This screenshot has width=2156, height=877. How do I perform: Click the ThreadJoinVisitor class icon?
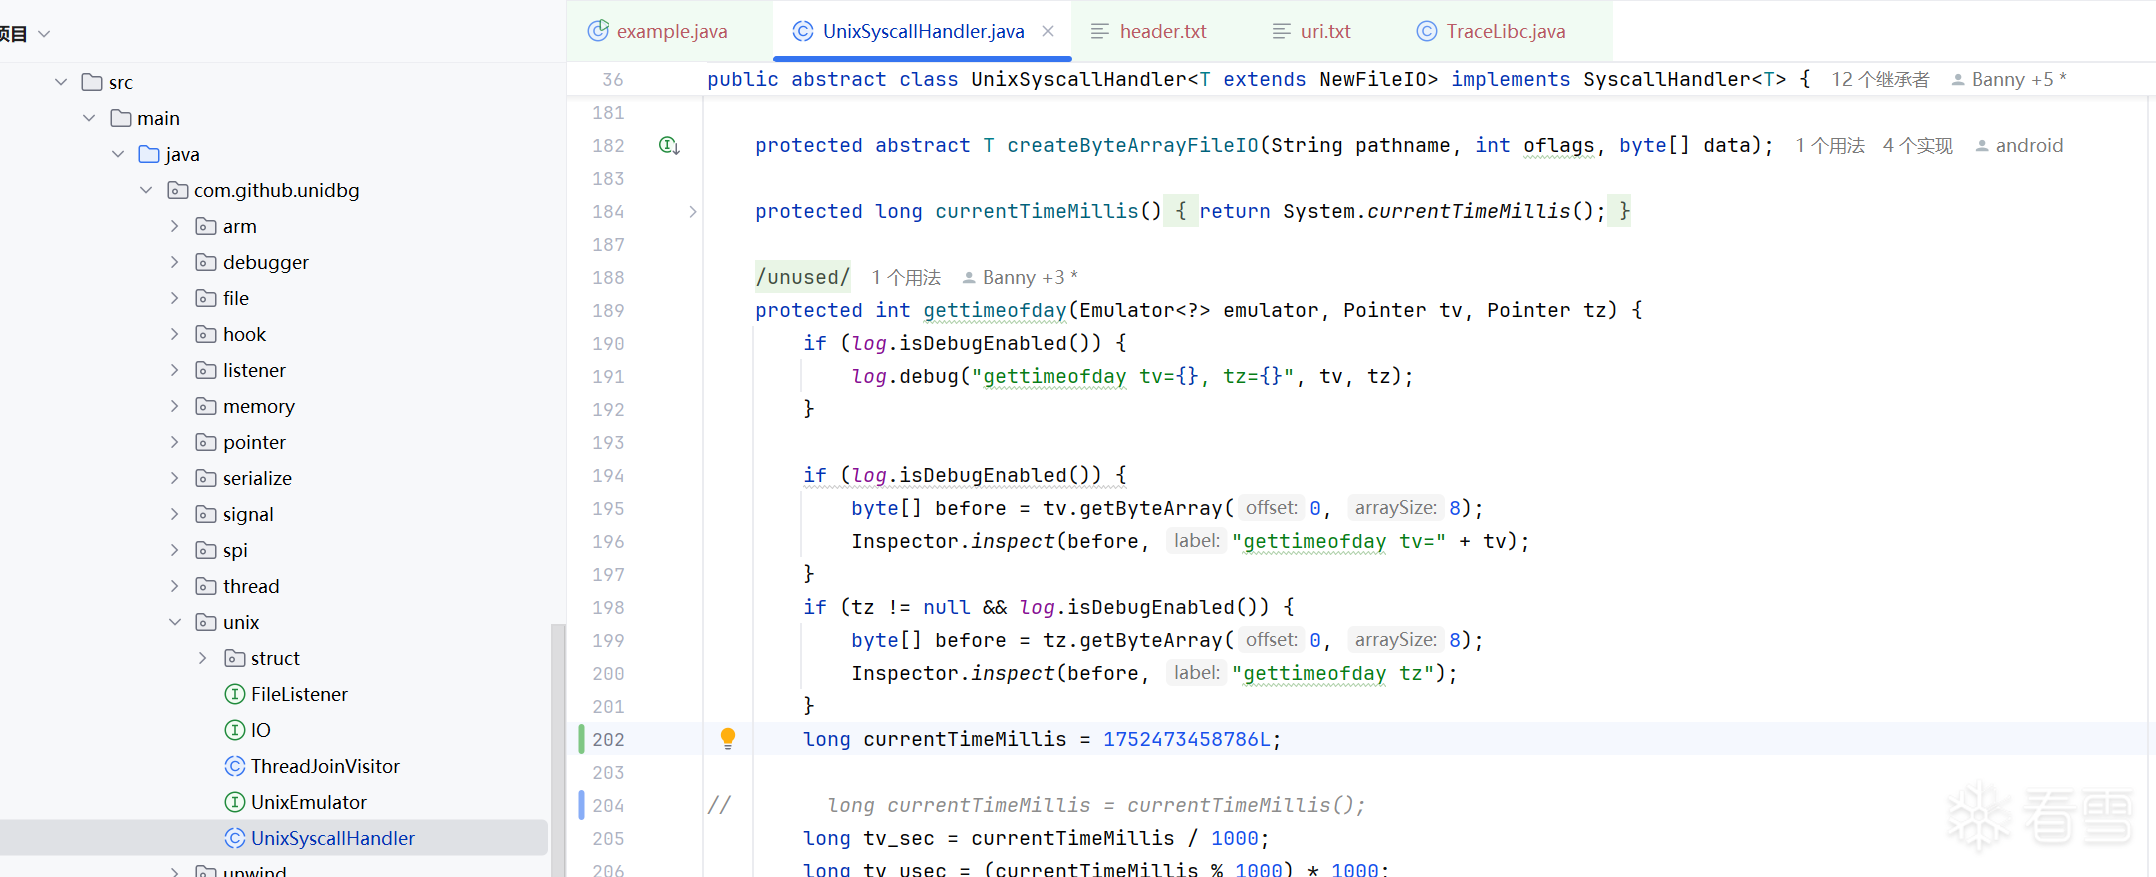pyautogui.click(x=235, y=766)
